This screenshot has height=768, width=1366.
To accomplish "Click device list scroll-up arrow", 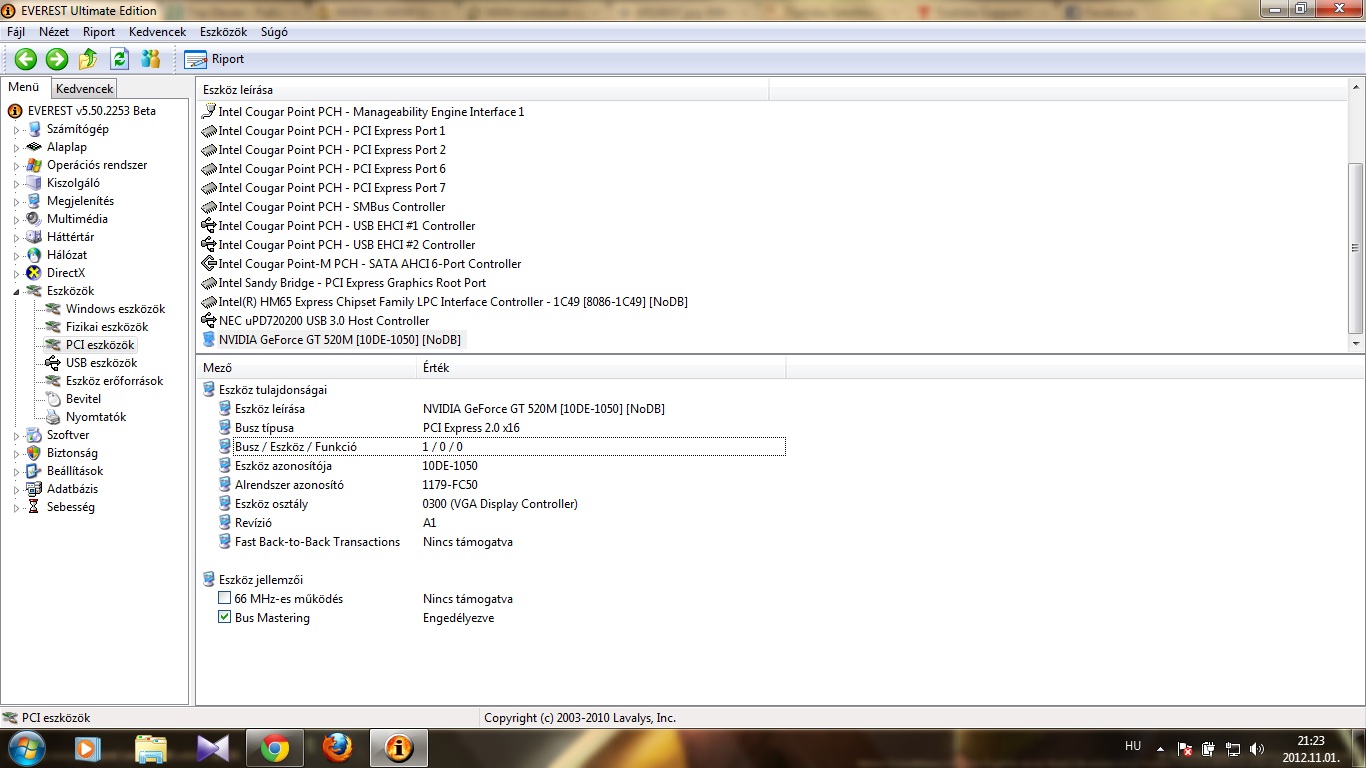I will pos(1356,89).
